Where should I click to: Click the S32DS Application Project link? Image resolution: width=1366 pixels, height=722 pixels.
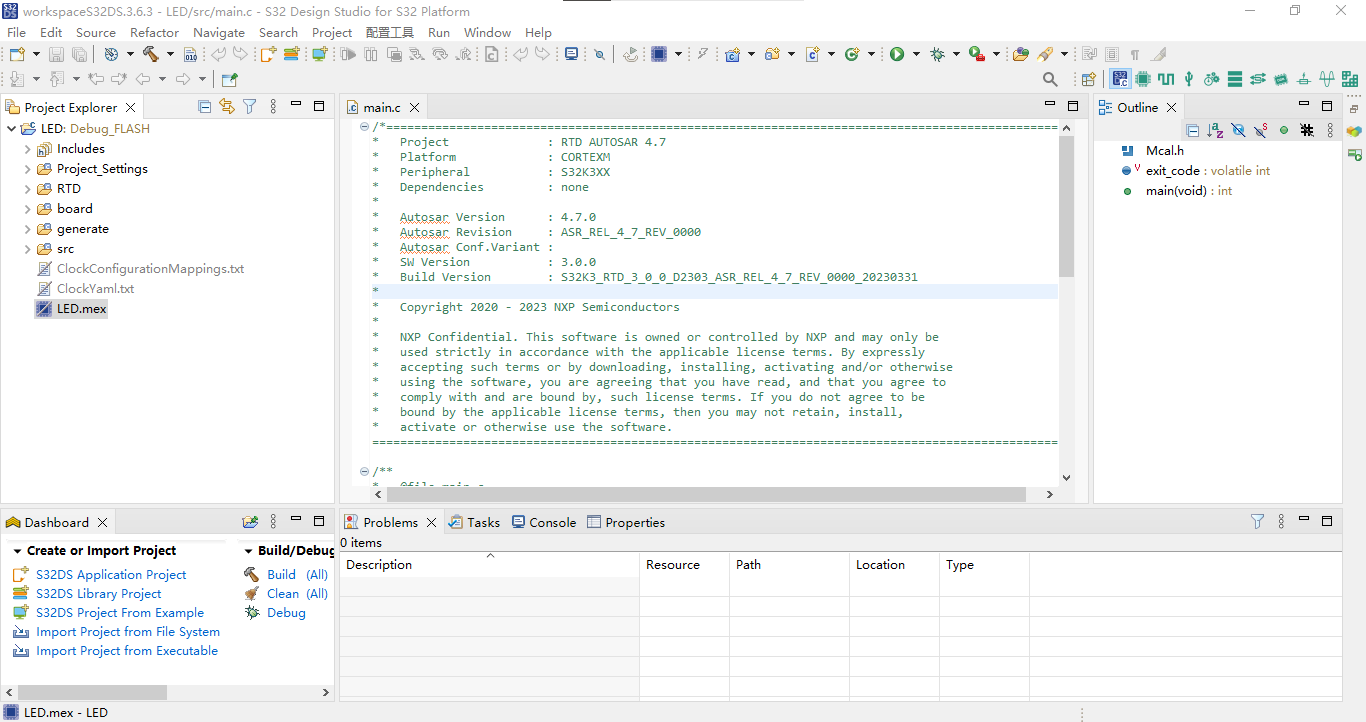coord(111,575)
